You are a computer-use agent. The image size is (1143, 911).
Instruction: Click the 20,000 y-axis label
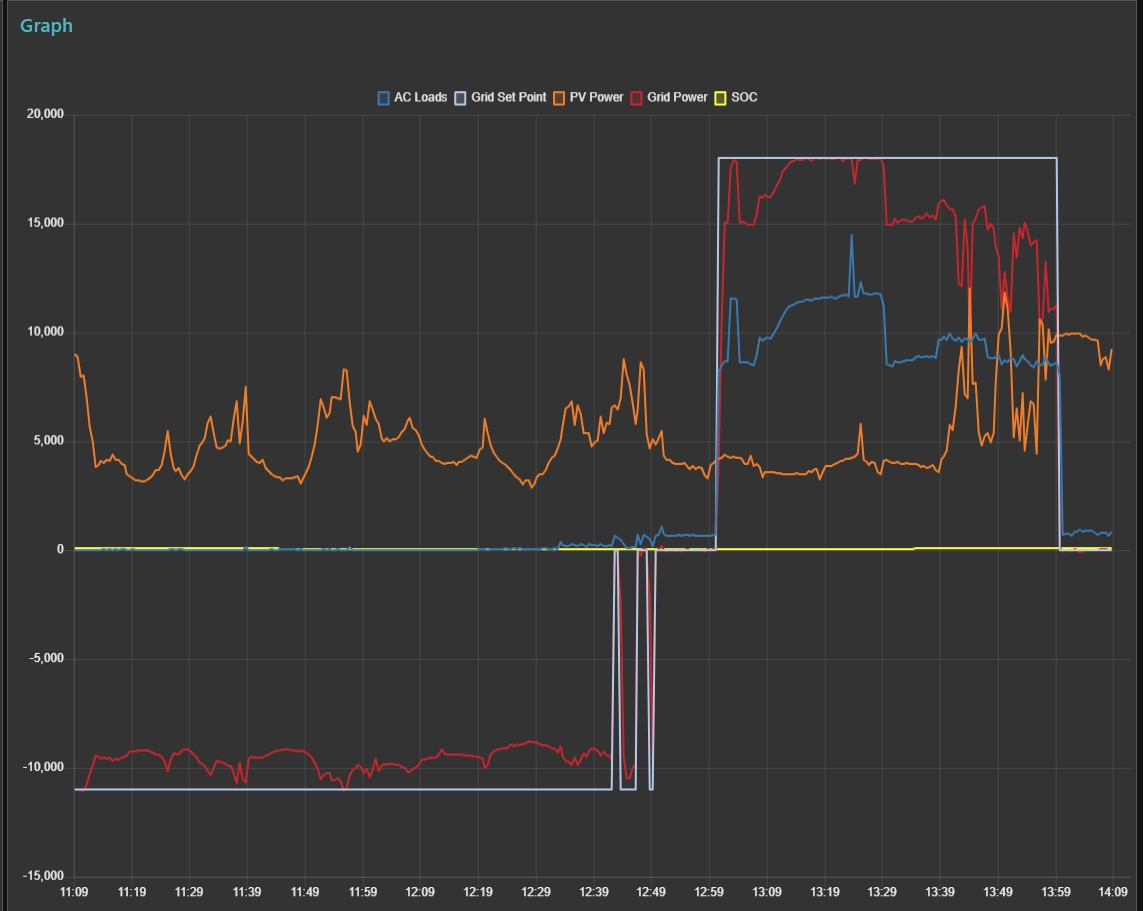pos(45,114)
